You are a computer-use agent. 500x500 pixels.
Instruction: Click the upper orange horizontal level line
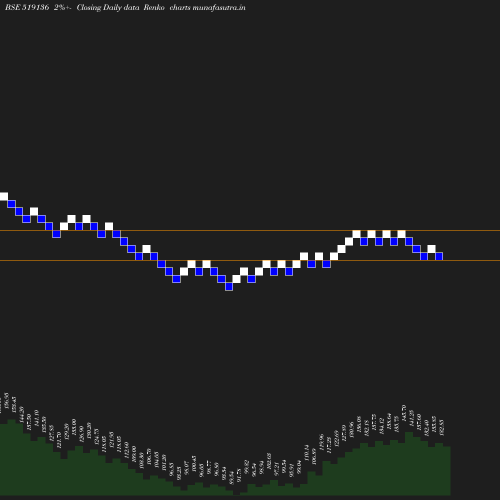click(x=250, y=230)
